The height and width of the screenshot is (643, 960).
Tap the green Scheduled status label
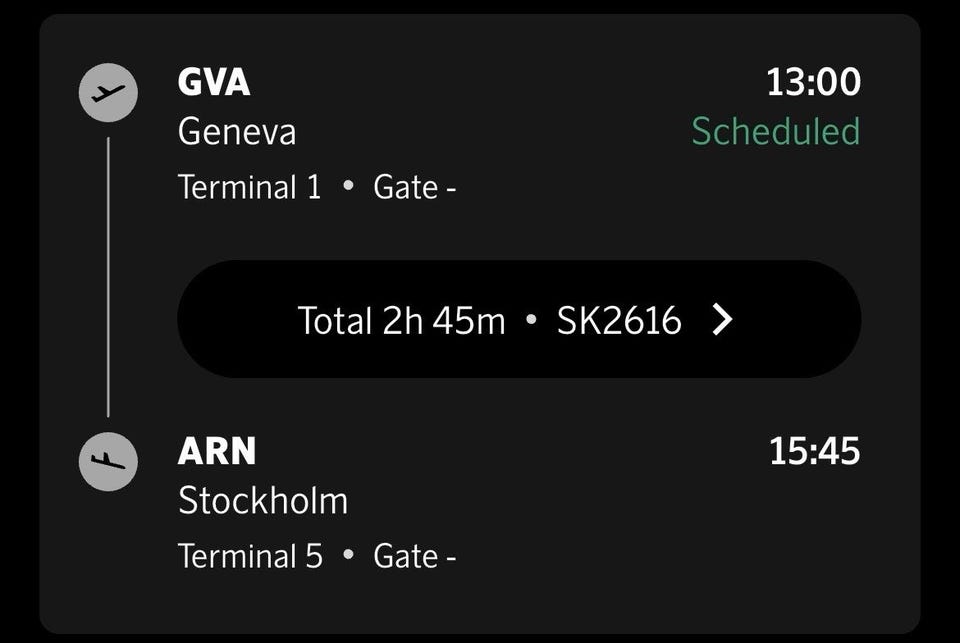pyautogui.click(x=776, y=132)
